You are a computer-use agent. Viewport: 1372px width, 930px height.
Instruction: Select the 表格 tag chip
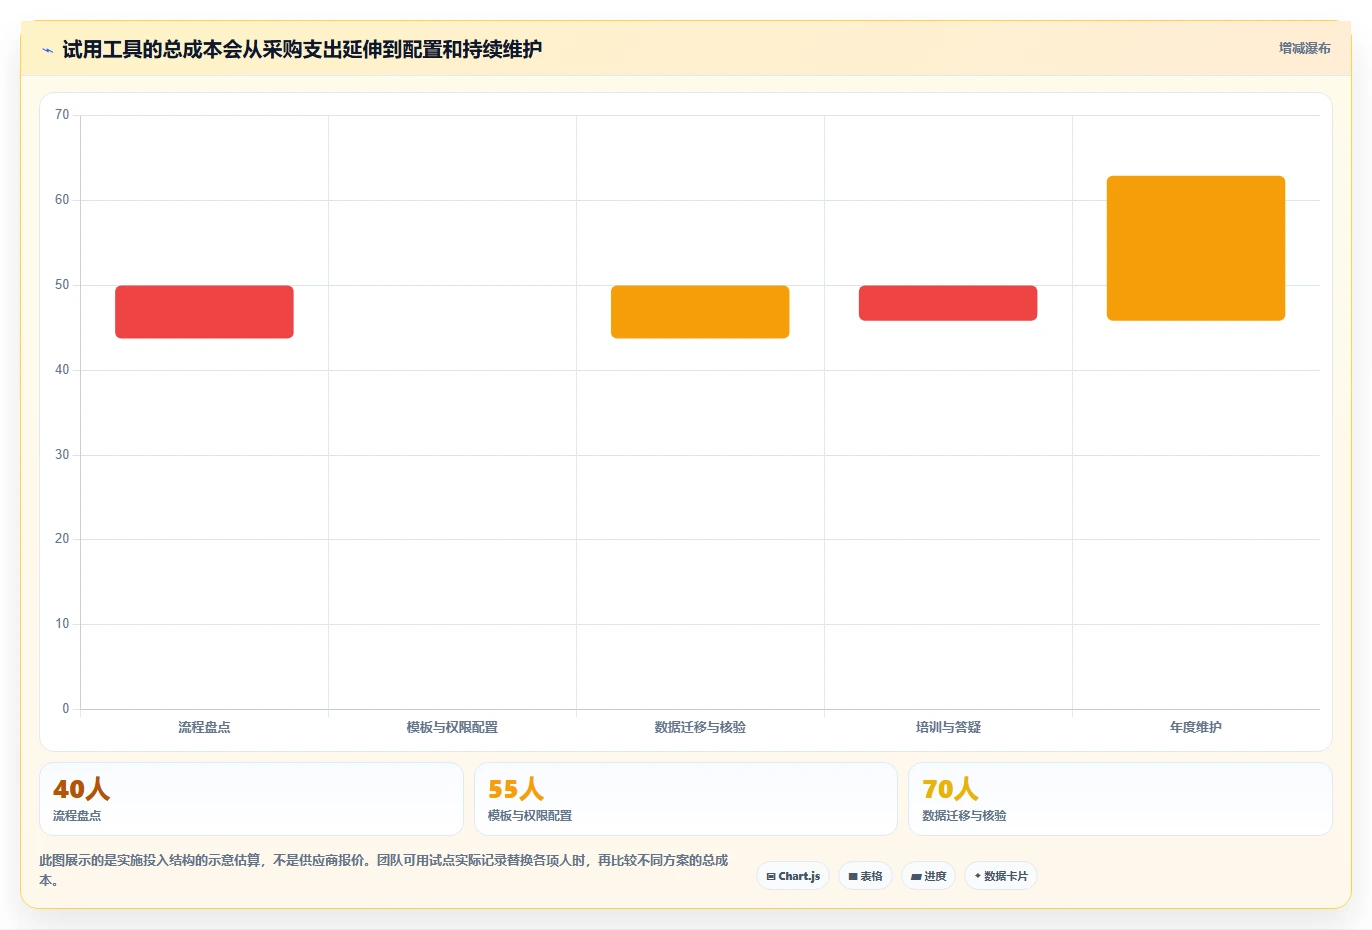point(865,876)
